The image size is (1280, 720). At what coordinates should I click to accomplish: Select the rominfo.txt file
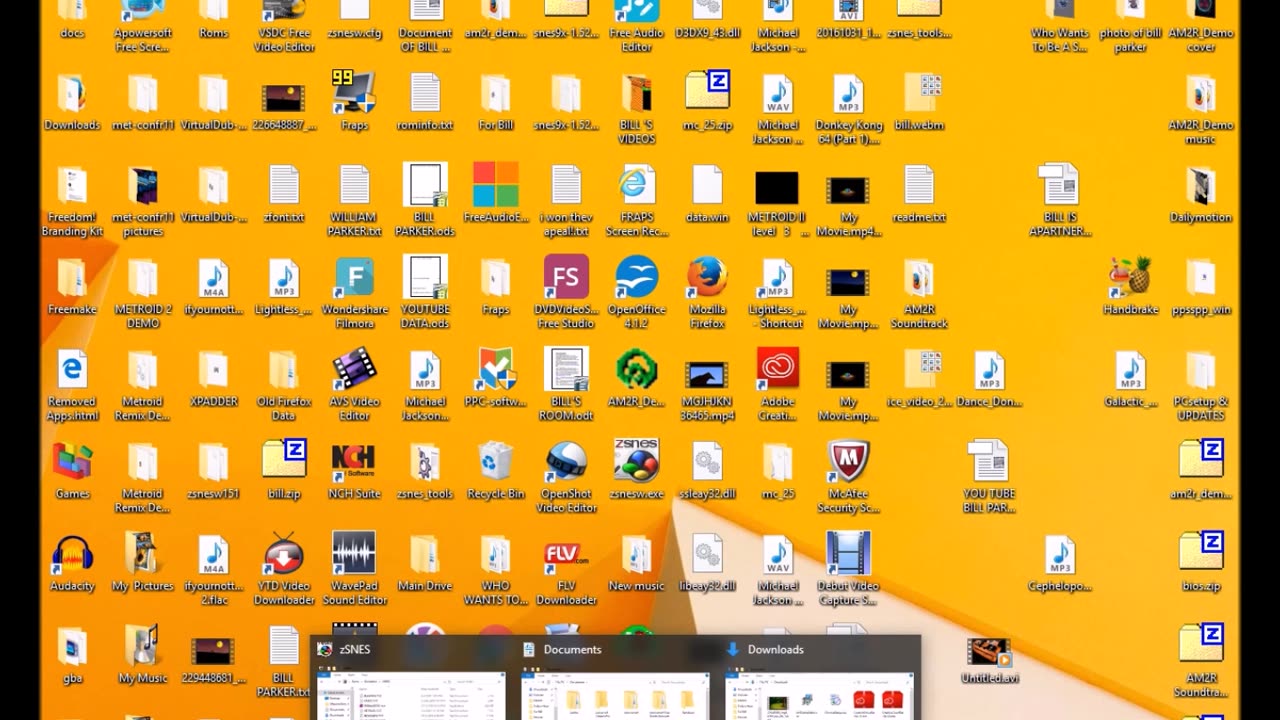(x=425, y=95)
